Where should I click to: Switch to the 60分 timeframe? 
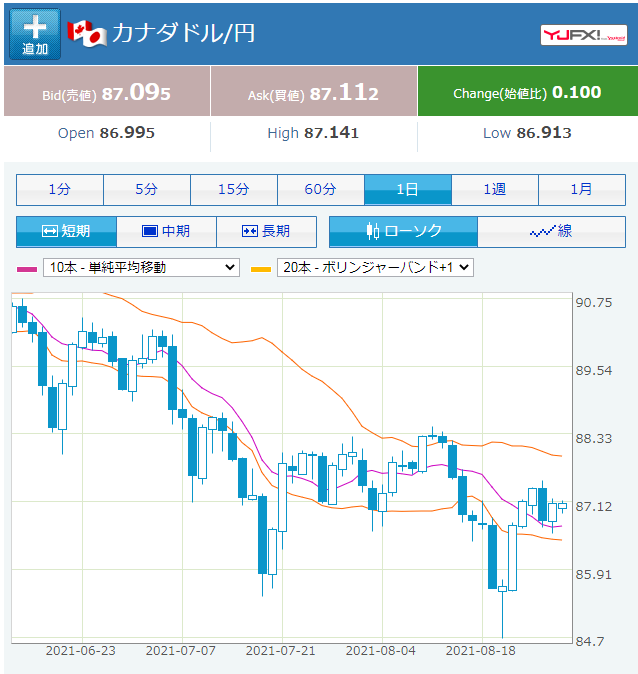click(321, 190)
